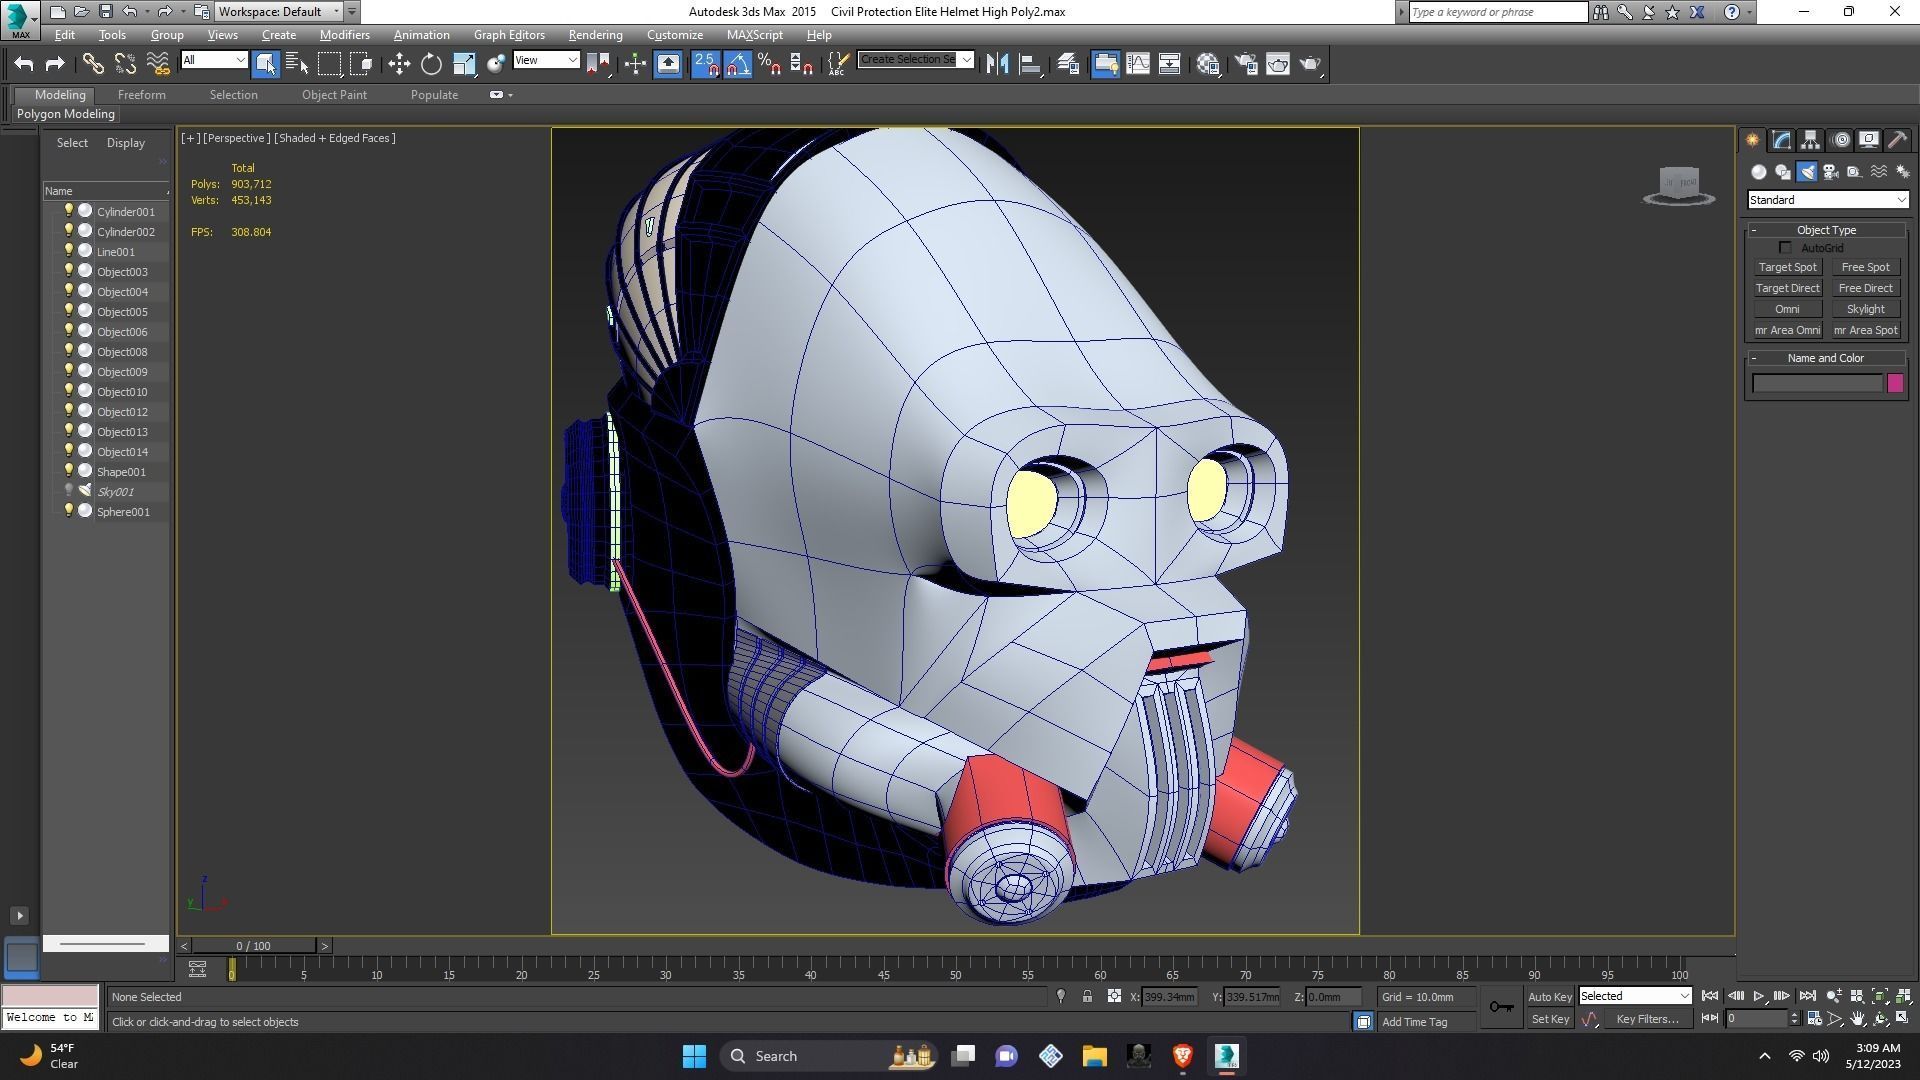The width and height of the screenshot is (1920, 1080).
Task: Toggle visibility of Cylinder001
Action: tap(69, 210)
